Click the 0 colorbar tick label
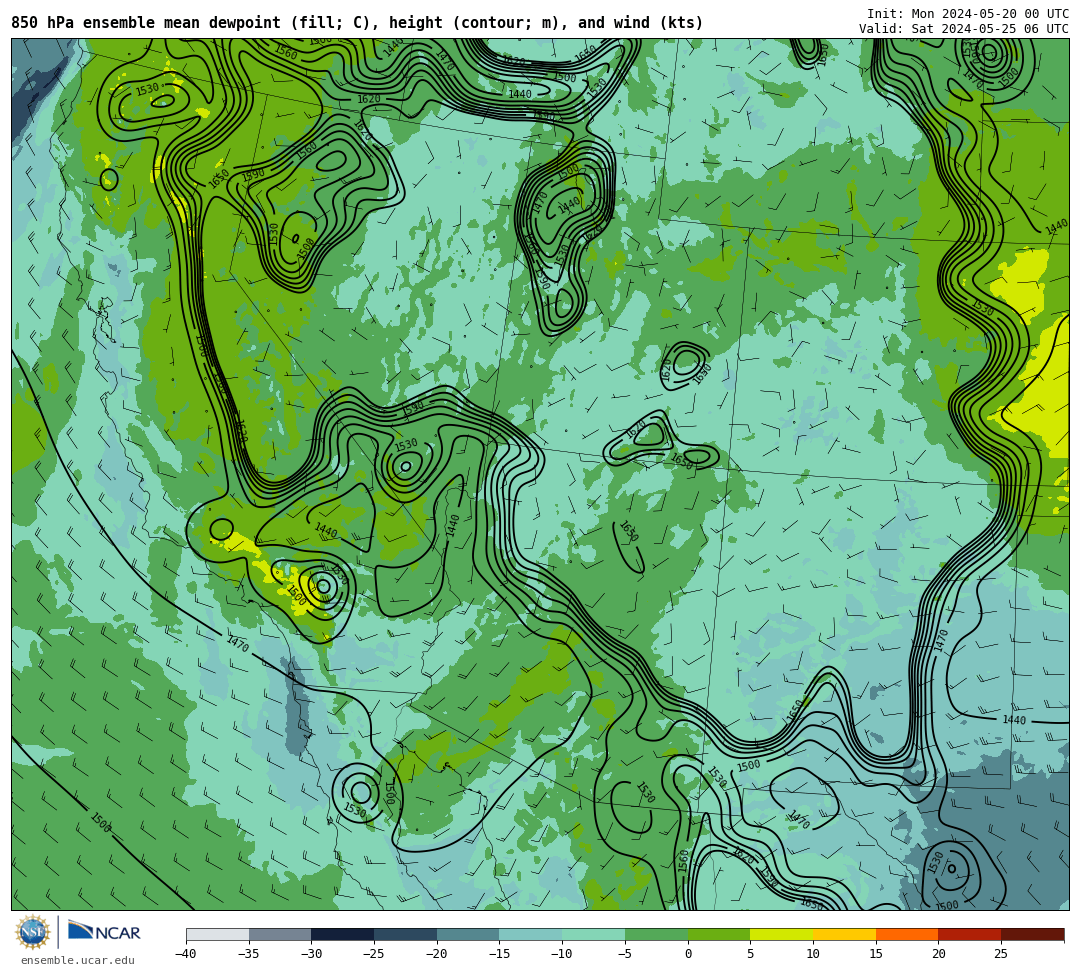1080x973 pixels. coord(688,954)
